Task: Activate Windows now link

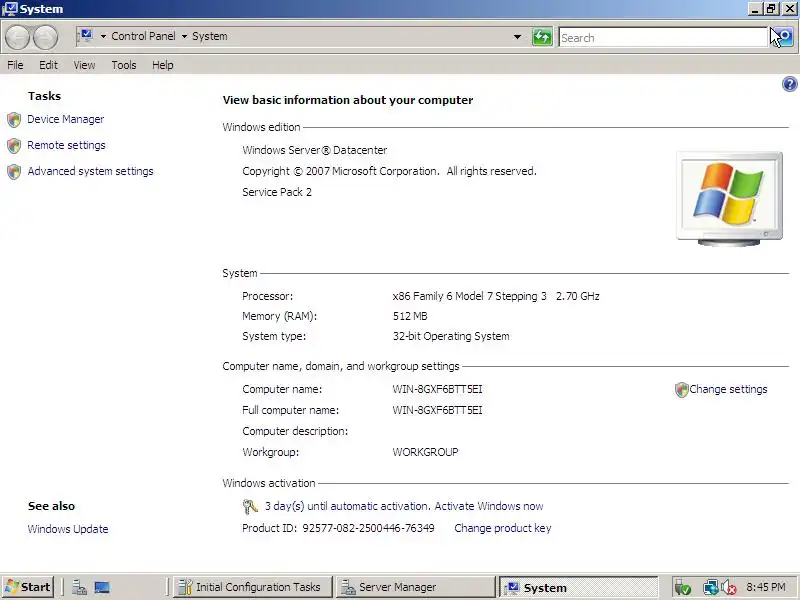Action: pyautogui.click(x=489, y=506)
